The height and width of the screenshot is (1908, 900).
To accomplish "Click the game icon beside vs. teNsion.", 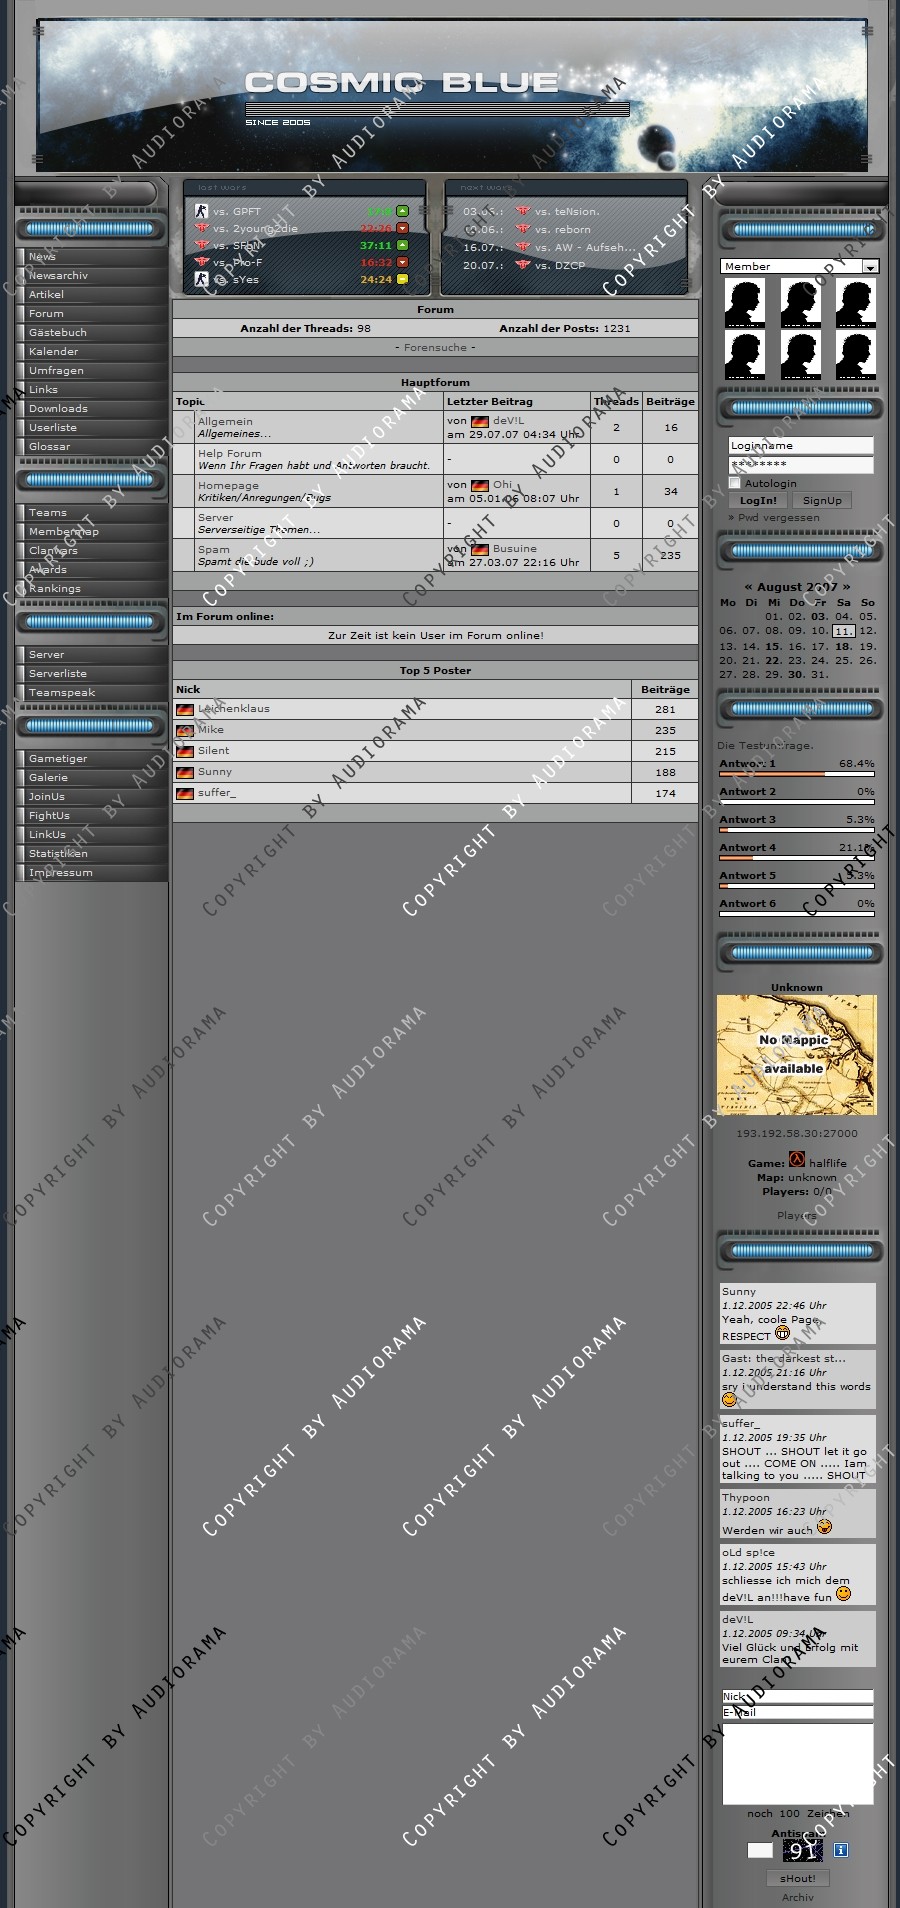I will [523, 211].
